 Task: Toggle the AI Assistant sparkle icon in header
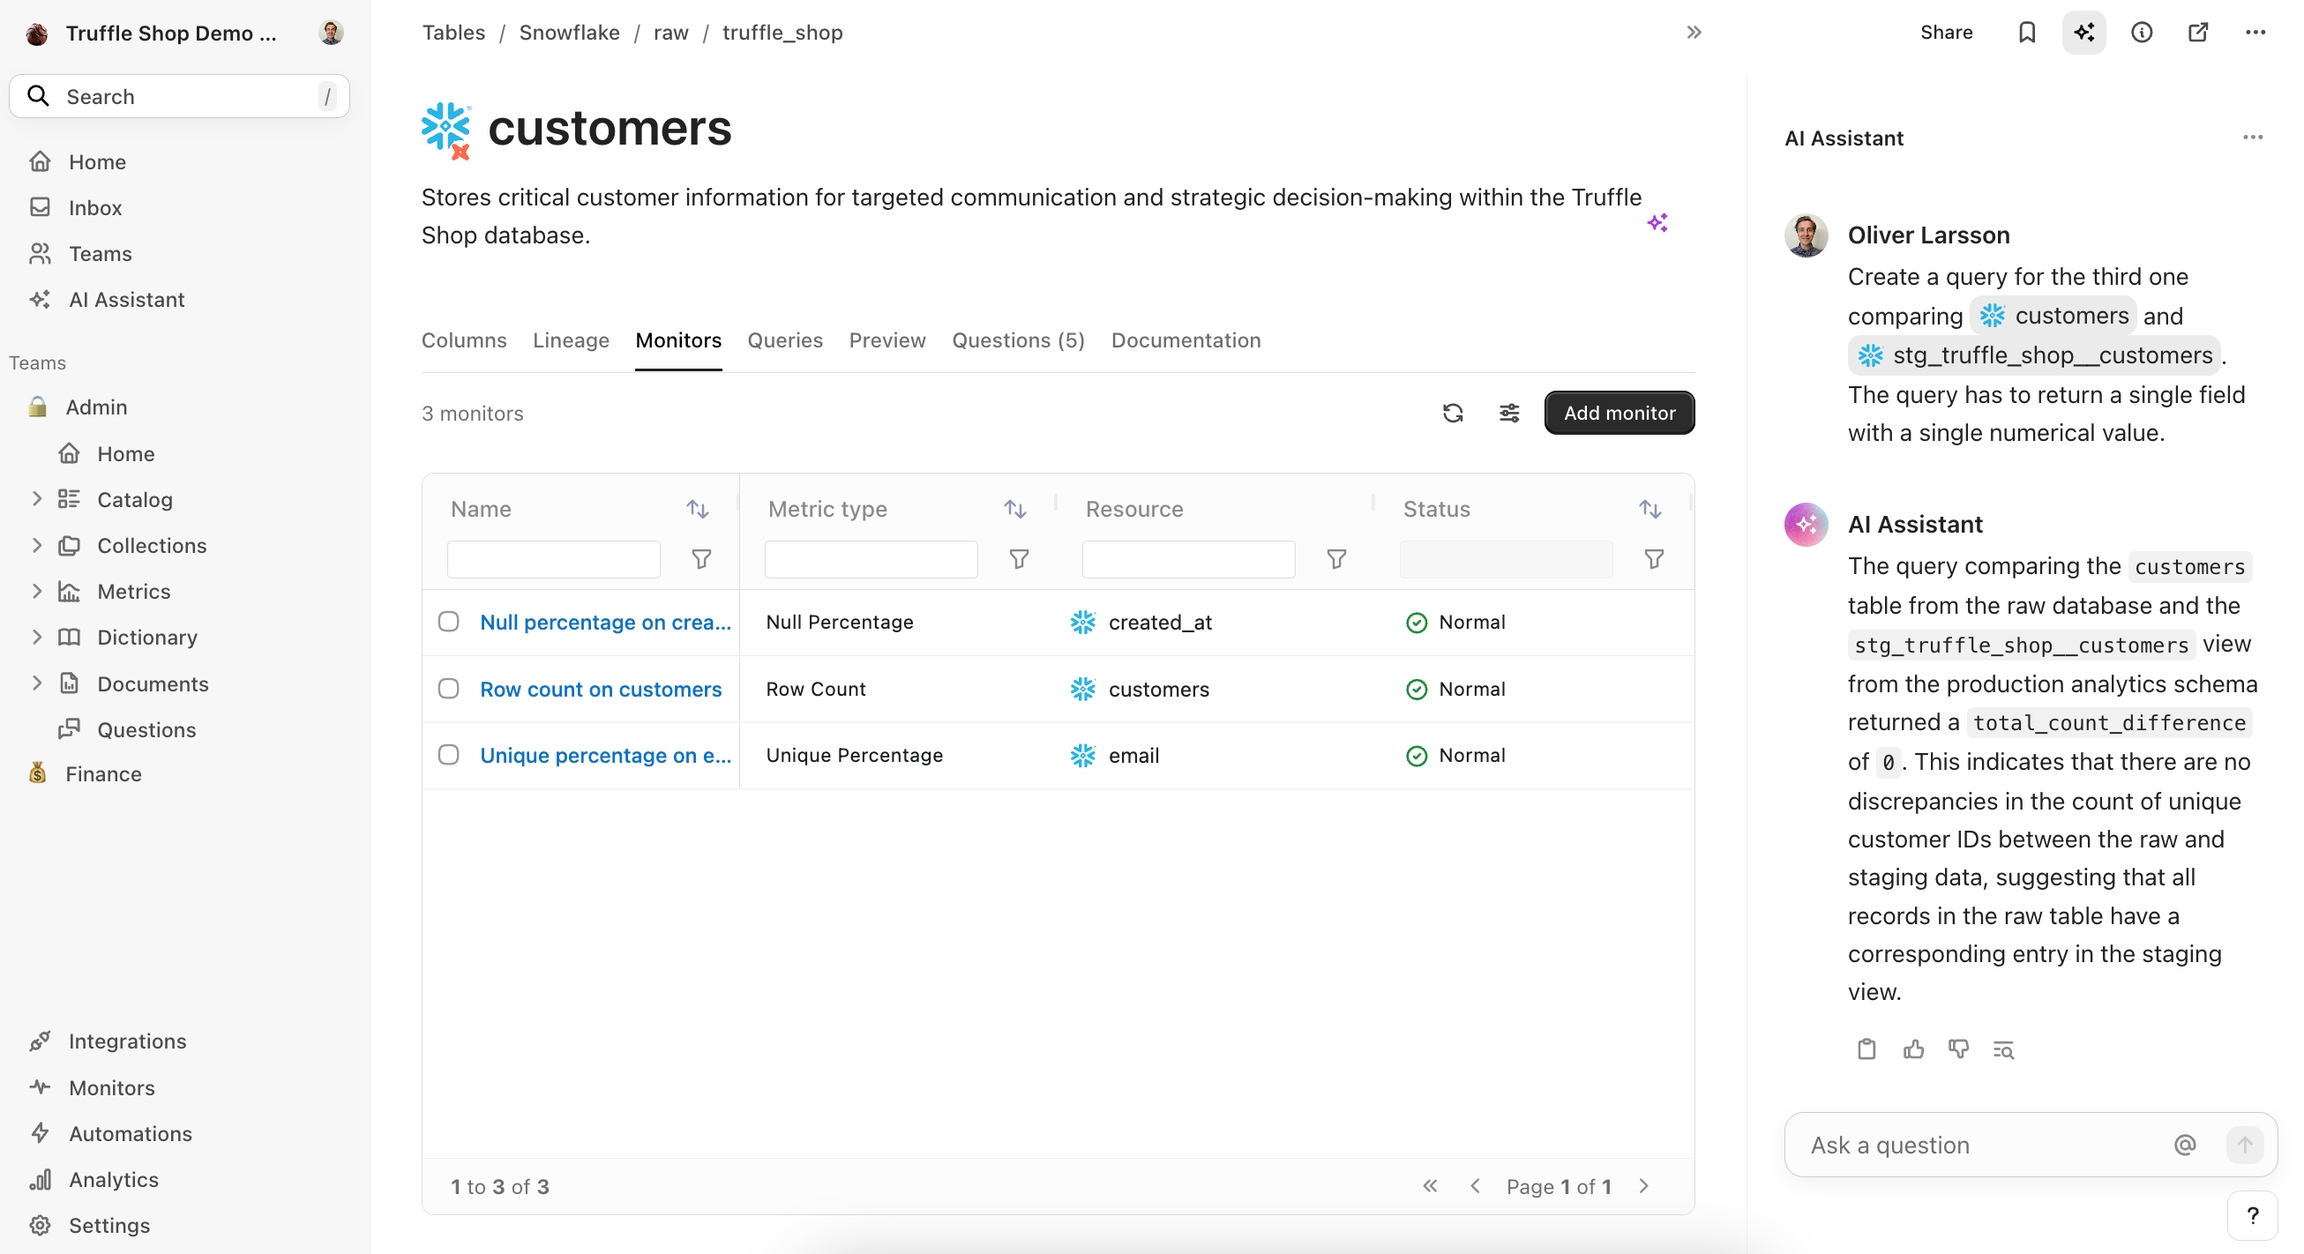point(2084,33)
